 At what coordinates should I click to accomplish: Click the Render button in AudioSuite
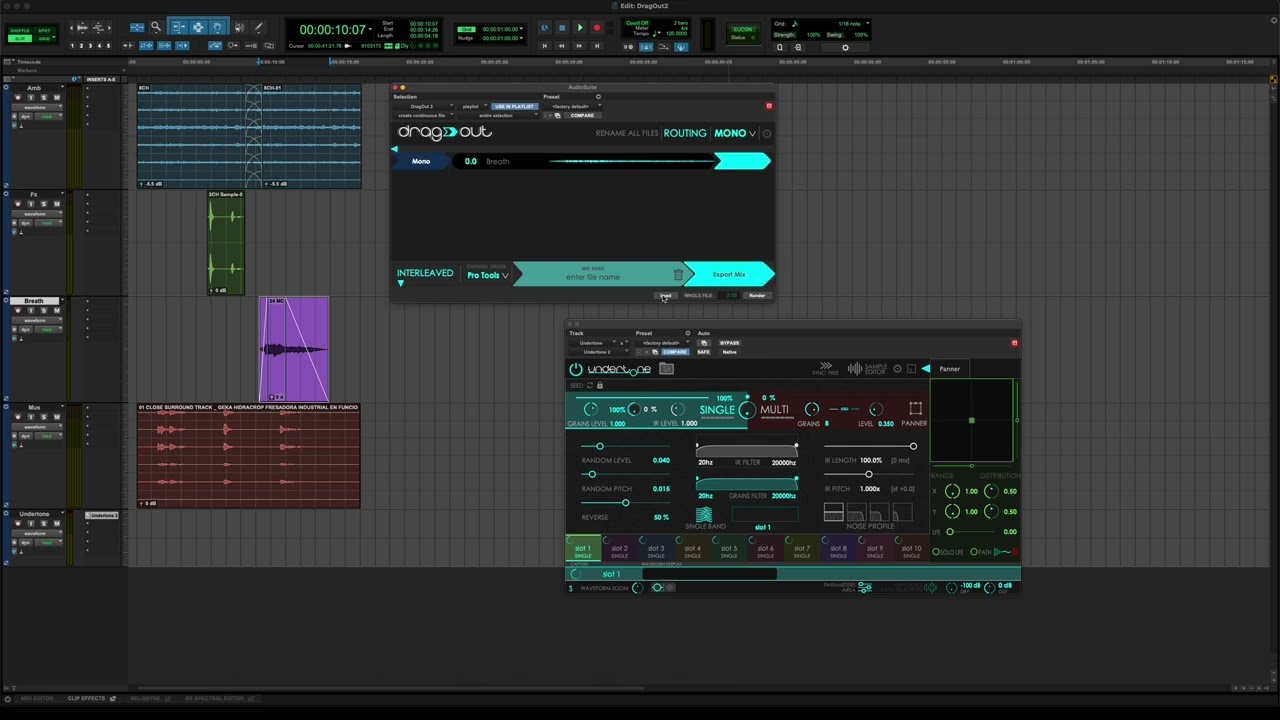point(757,296)
